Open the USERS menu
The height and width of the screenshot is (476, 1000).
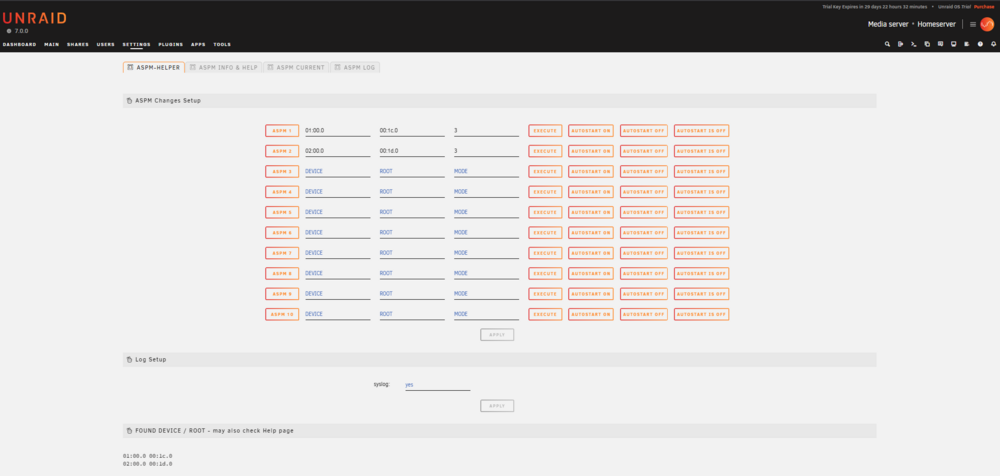click(106, 45)
